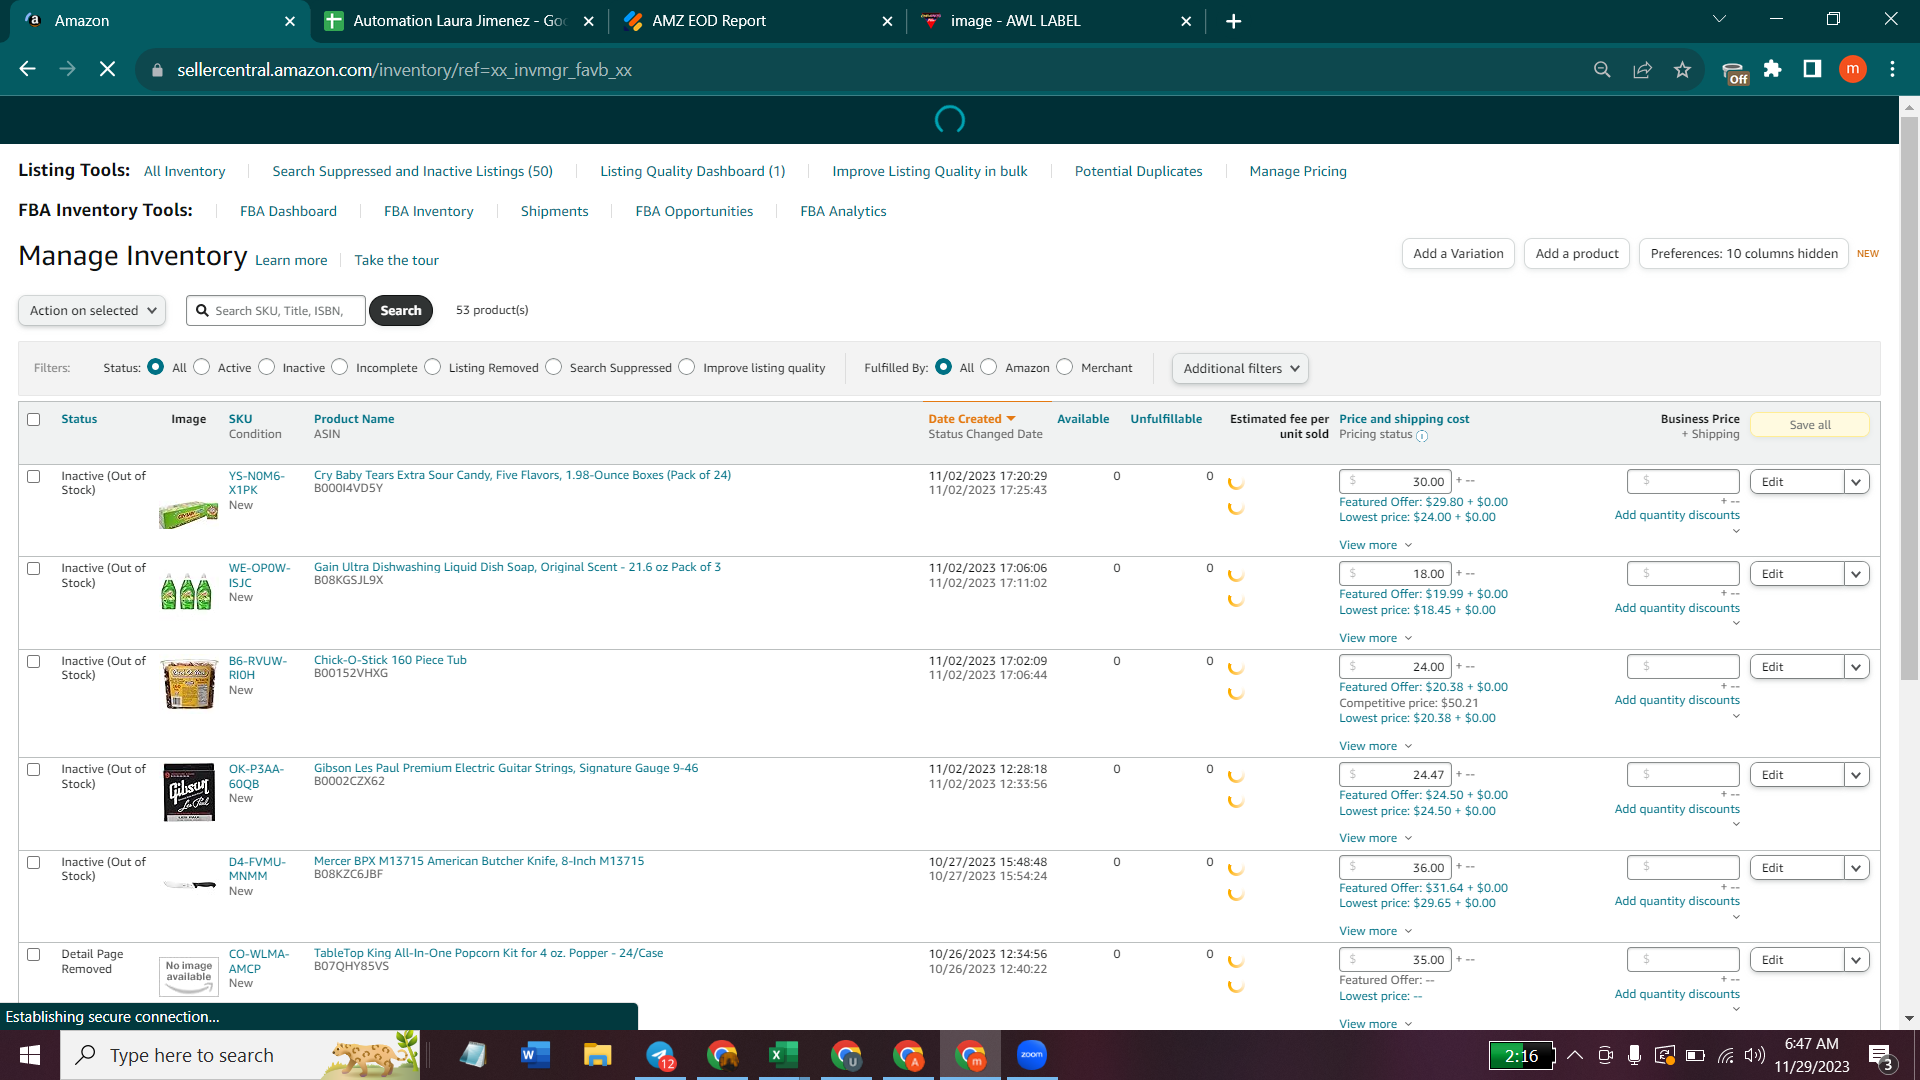Viewport: 1920px width, 1080px height.
Task: Click the page vertical scrollbar
Action: pyautogui.click(x=1909, y=400)
